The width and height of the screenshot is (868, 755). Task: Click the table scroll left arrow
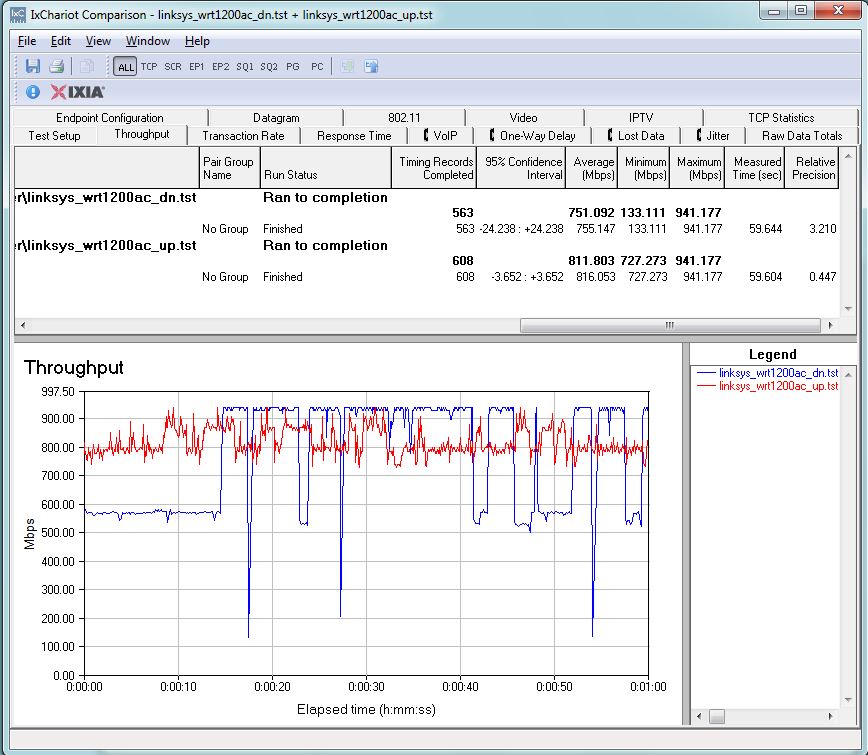[x=23, y=325]
